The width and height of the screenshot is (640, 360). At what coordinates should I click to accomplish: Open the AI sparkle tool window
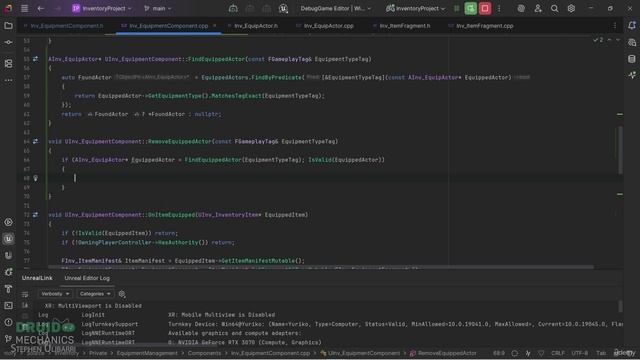(x=632, y=75)
